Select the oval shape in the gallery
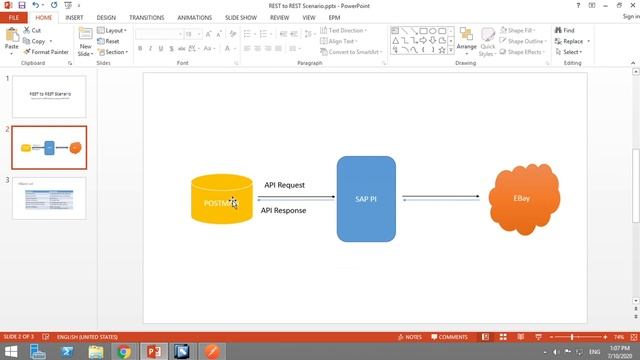 (433, 31)
